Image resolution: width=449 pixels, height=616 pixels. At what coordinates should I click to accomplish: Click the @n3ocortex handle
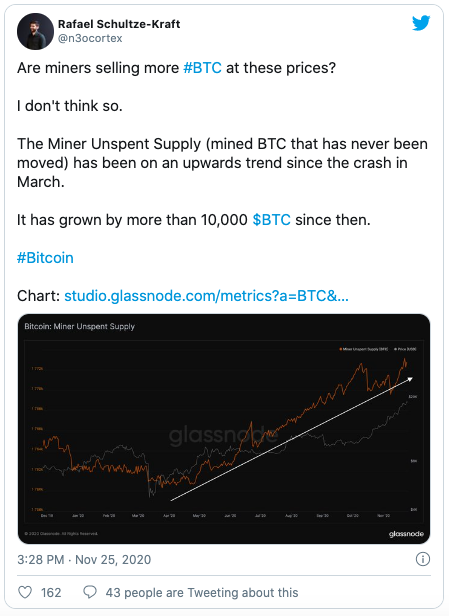(x=90, y=38)
